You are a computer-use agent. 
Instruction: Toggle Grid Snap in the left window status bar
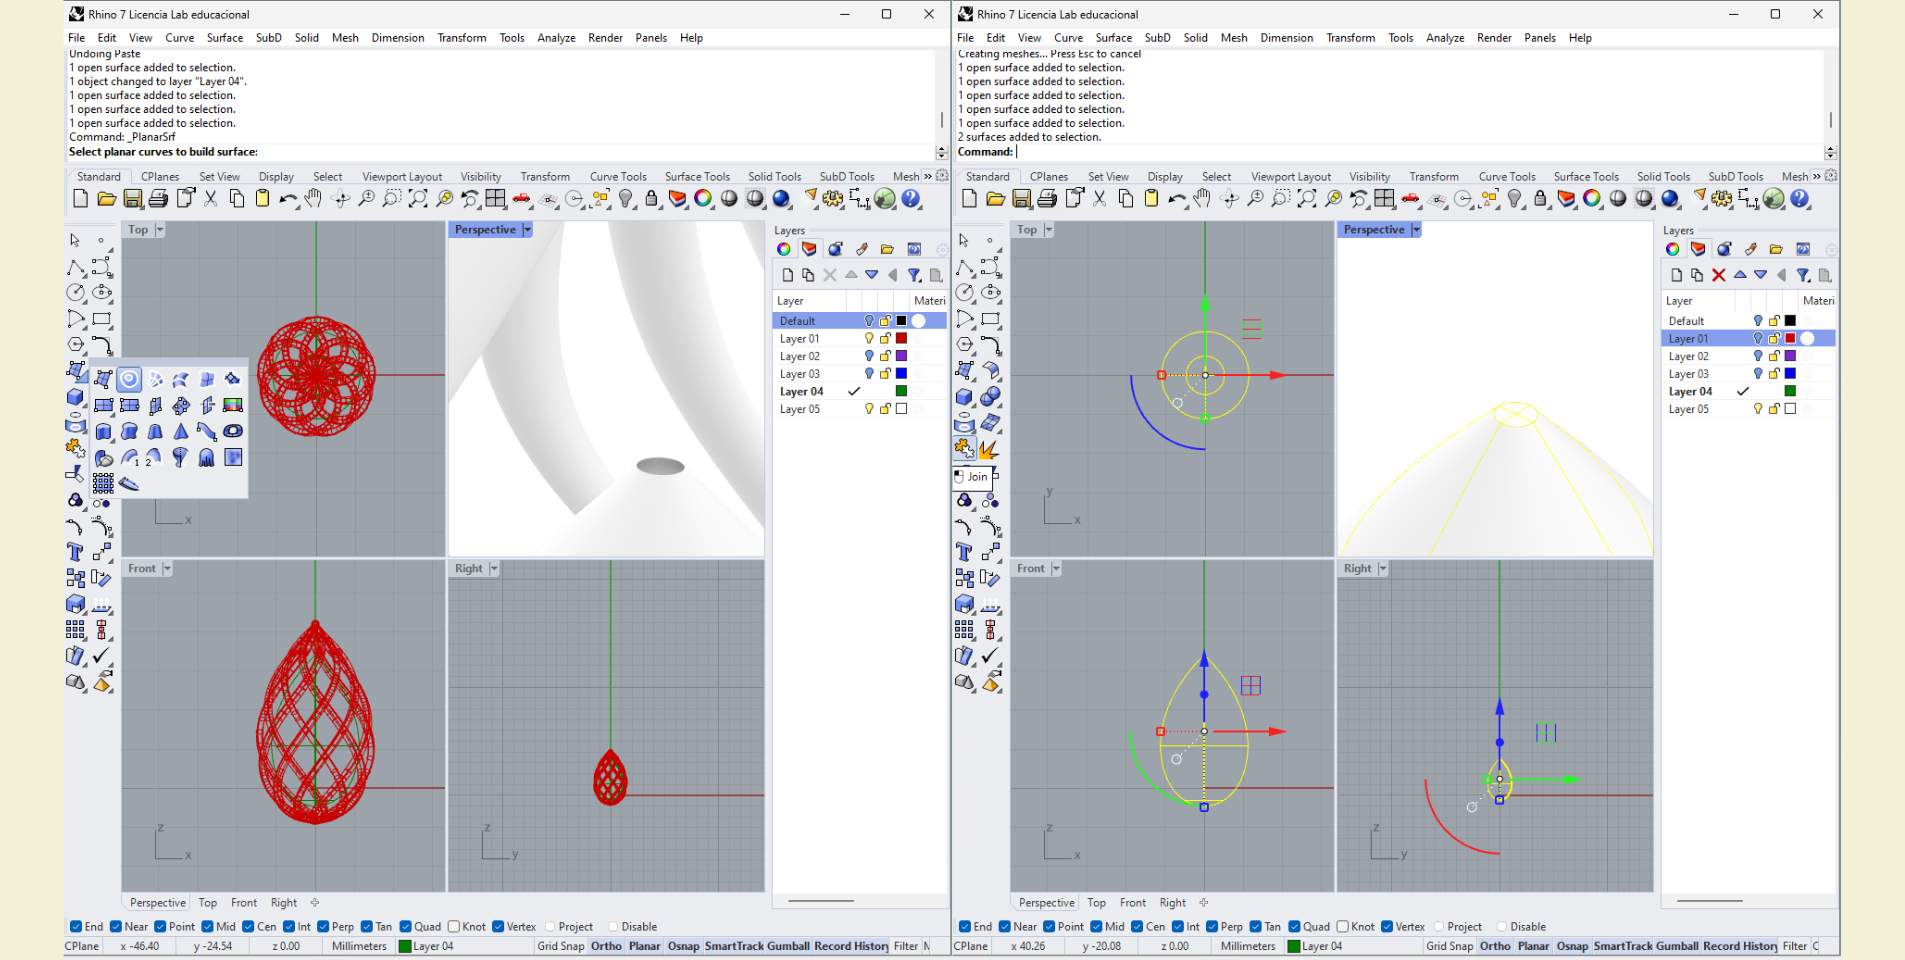(561, 946)
